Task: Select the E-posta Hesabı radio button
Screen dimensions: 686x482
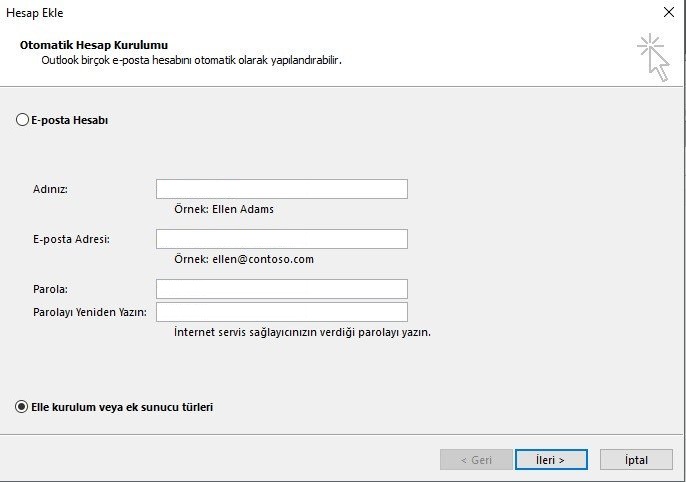Action: [x=22, y=120]
